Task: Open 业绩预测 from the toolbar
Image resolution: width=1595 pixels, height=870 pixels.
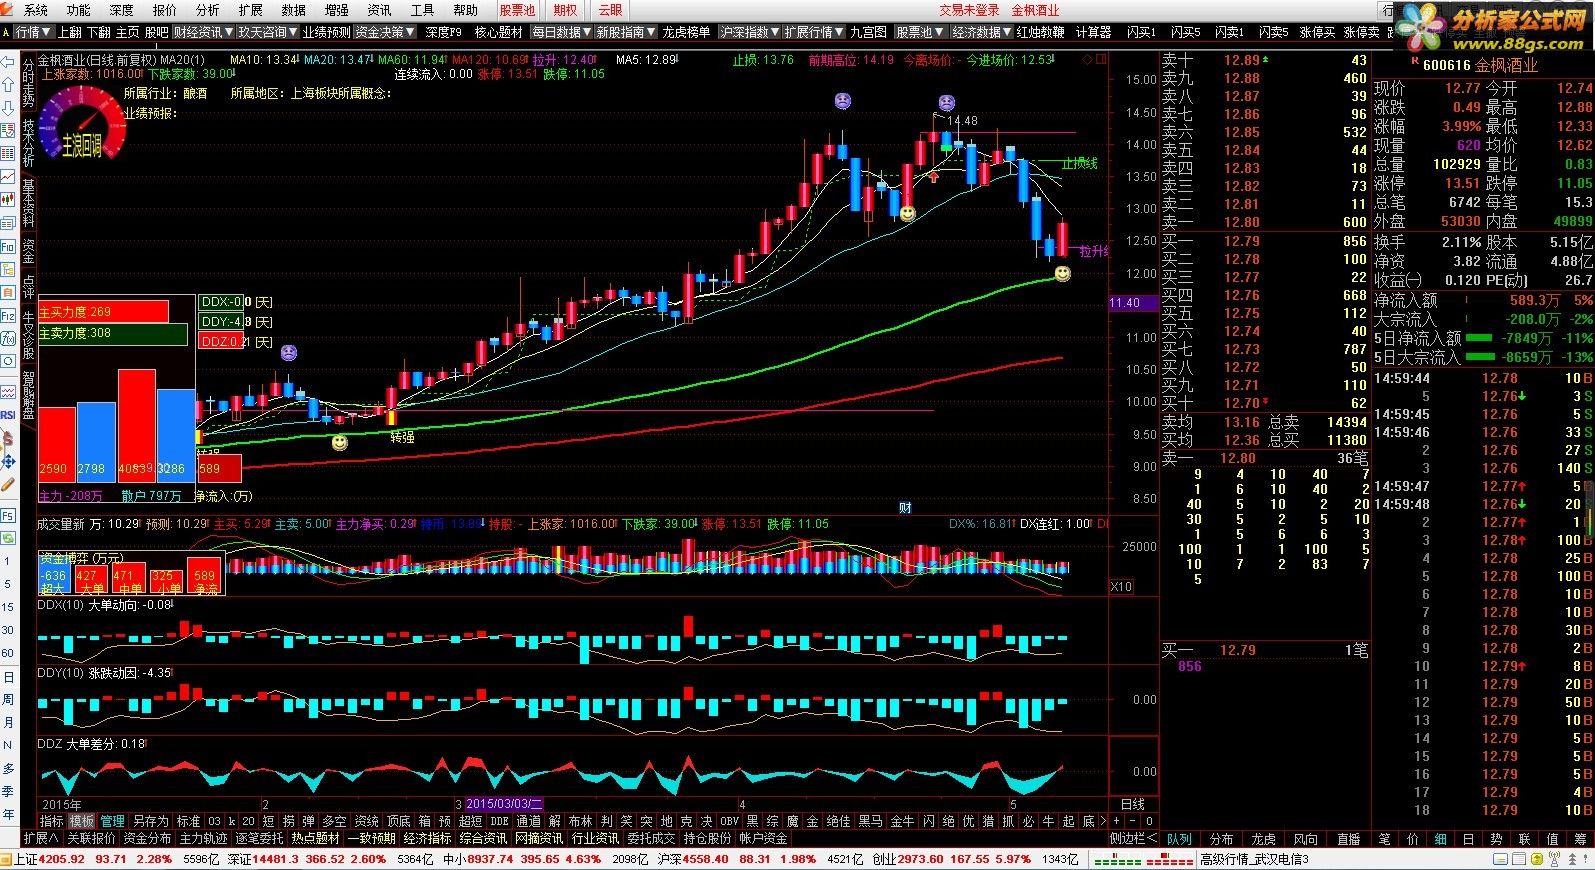Action: 326,32
